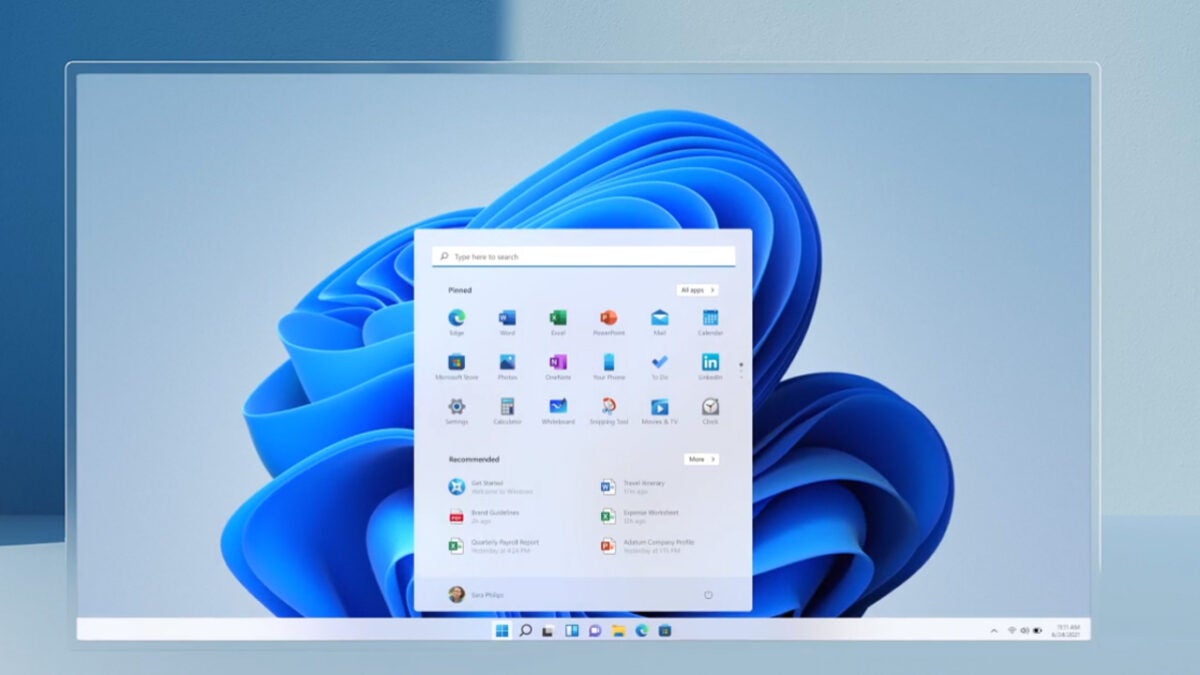Open Chat icon on the taskbar
Image resolution: width=1200 pixels, height=675 pixels.
595,630
